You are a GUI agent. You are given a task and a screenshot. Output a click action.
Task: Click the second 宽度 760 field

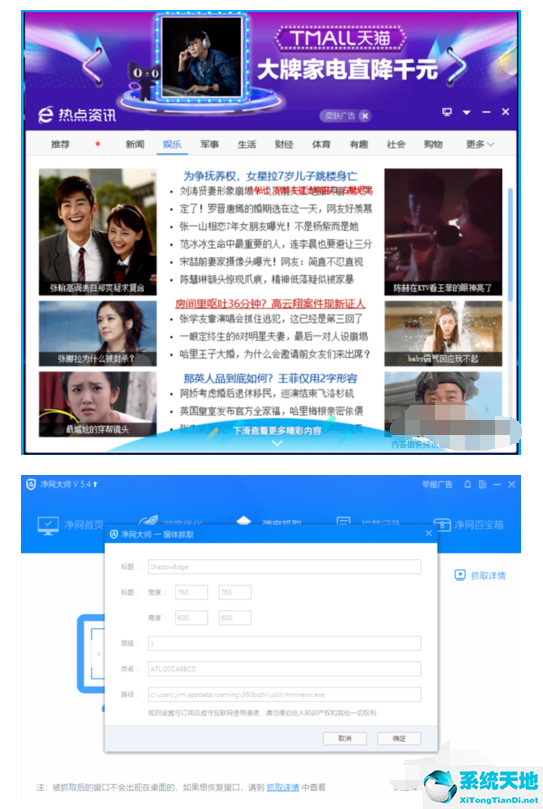point(235,592)
